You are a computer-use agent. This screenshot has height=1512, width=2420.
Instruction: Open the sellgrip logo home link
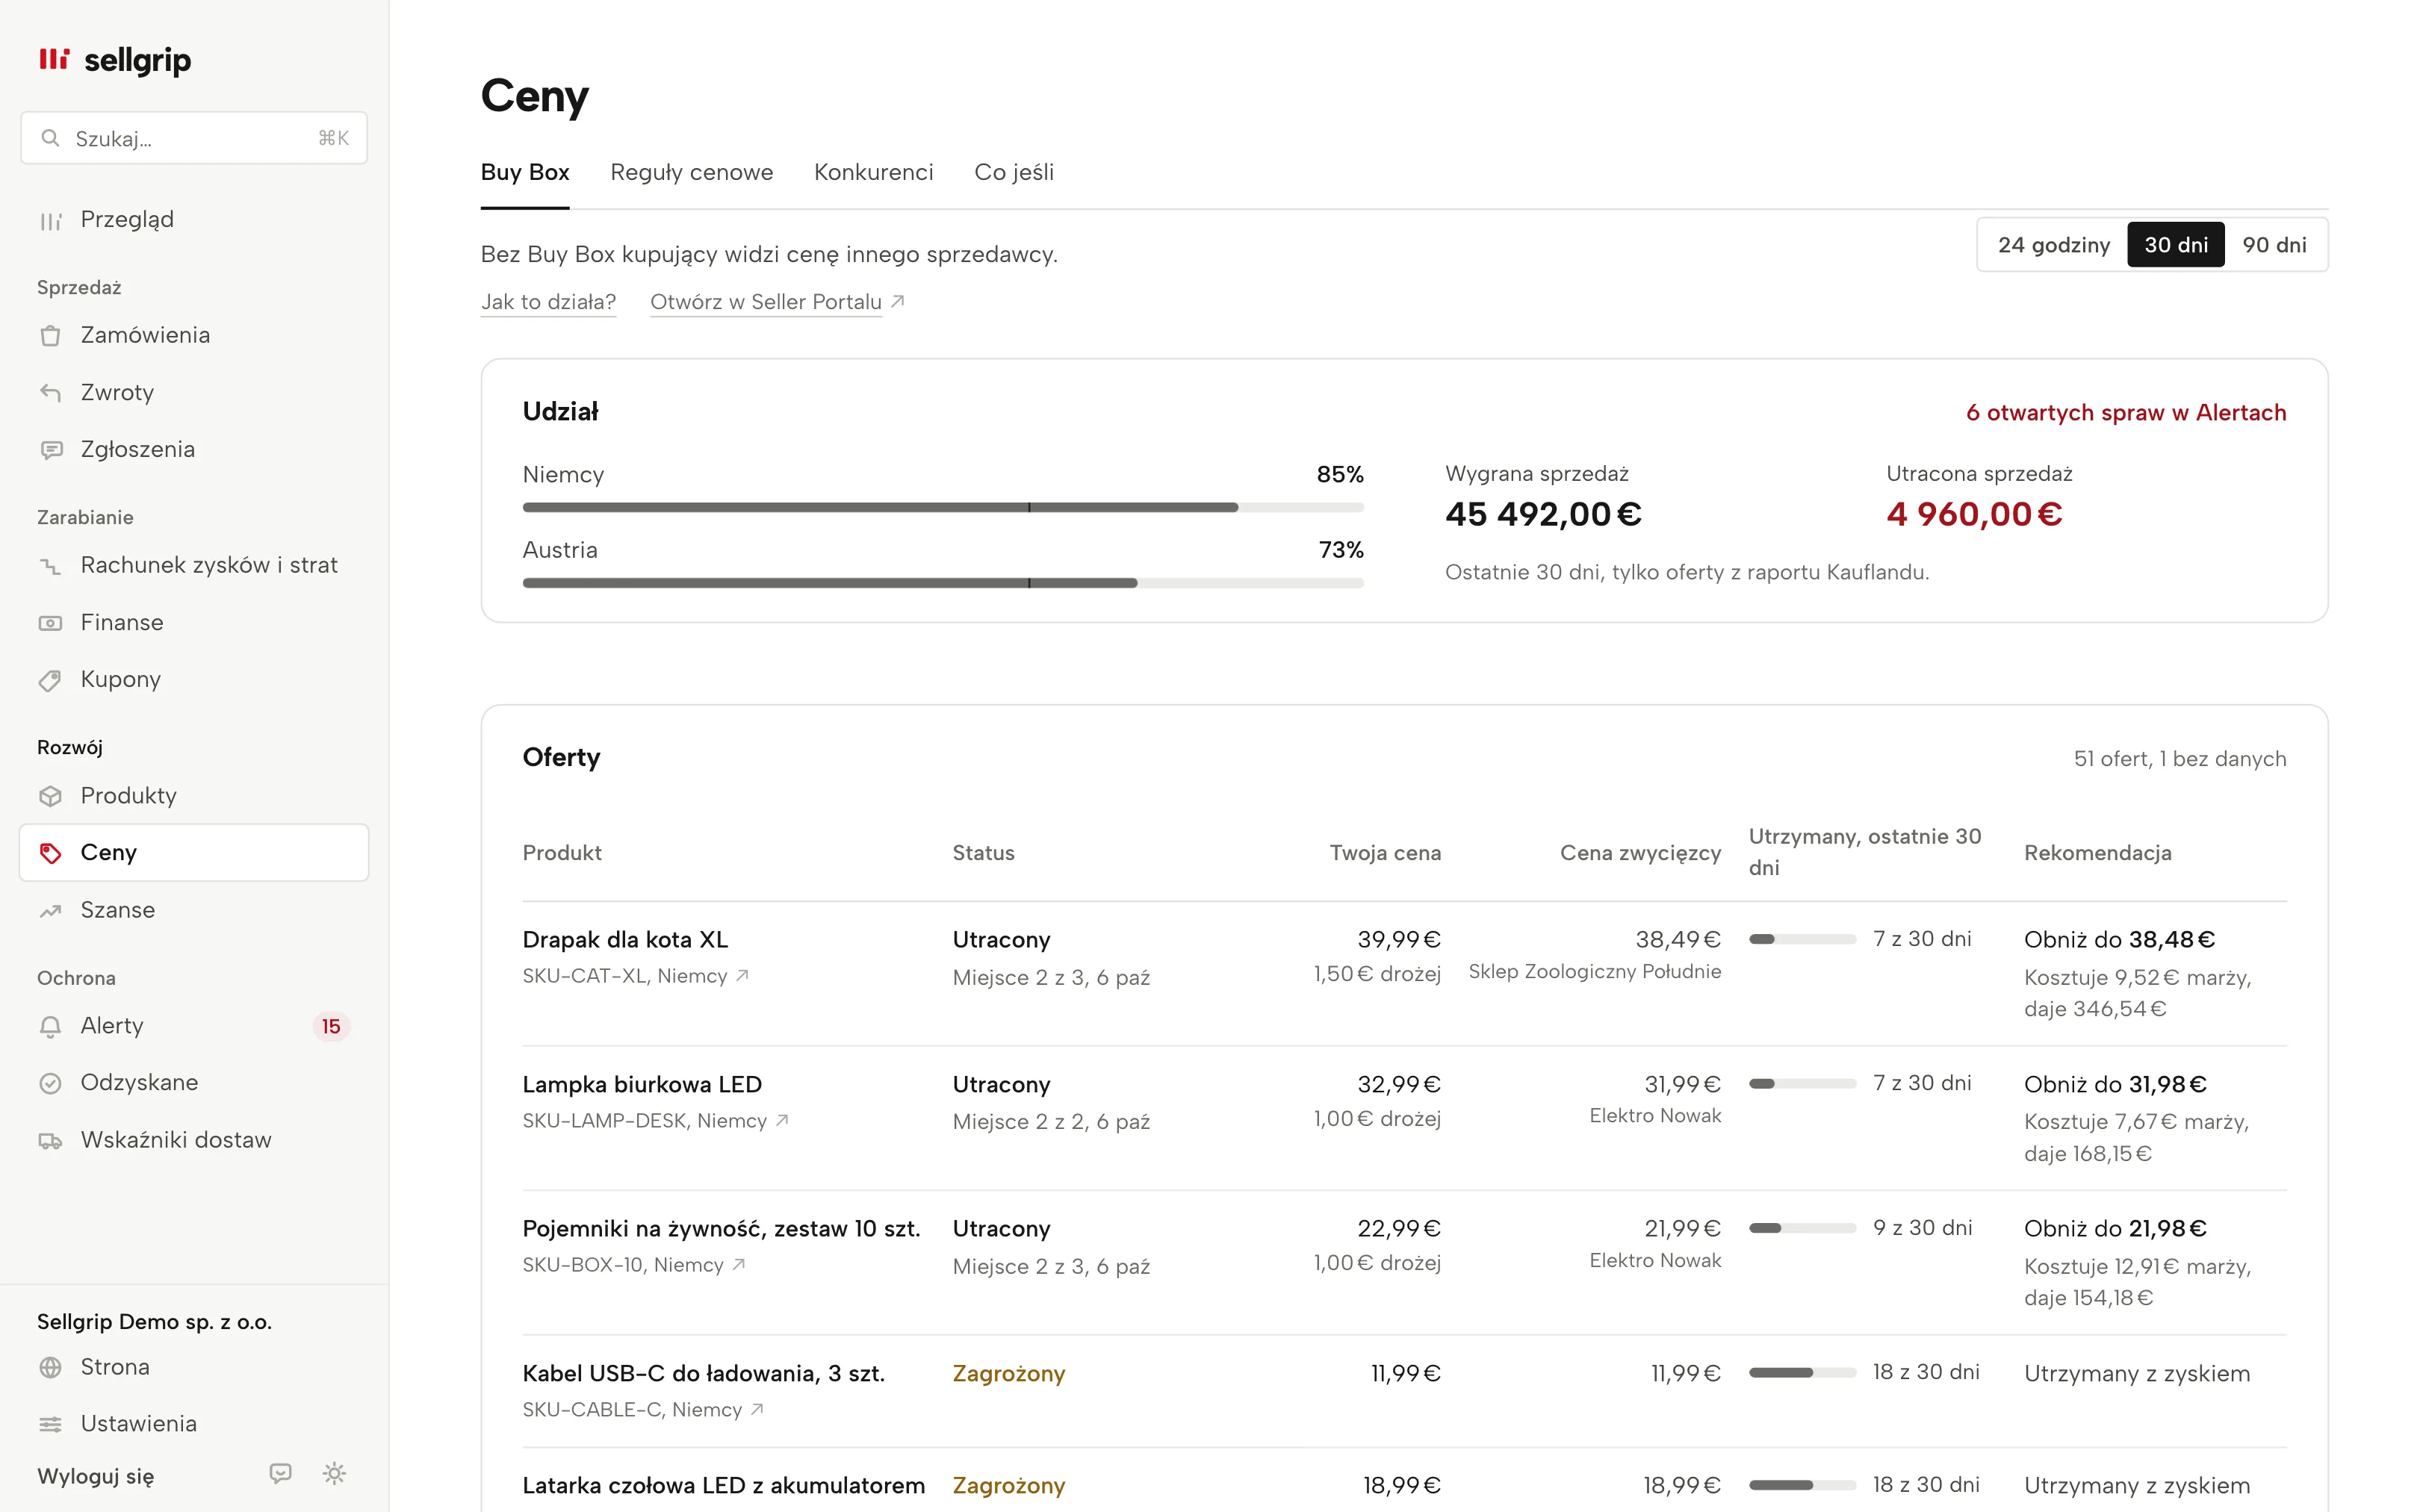tap(115, 60)
